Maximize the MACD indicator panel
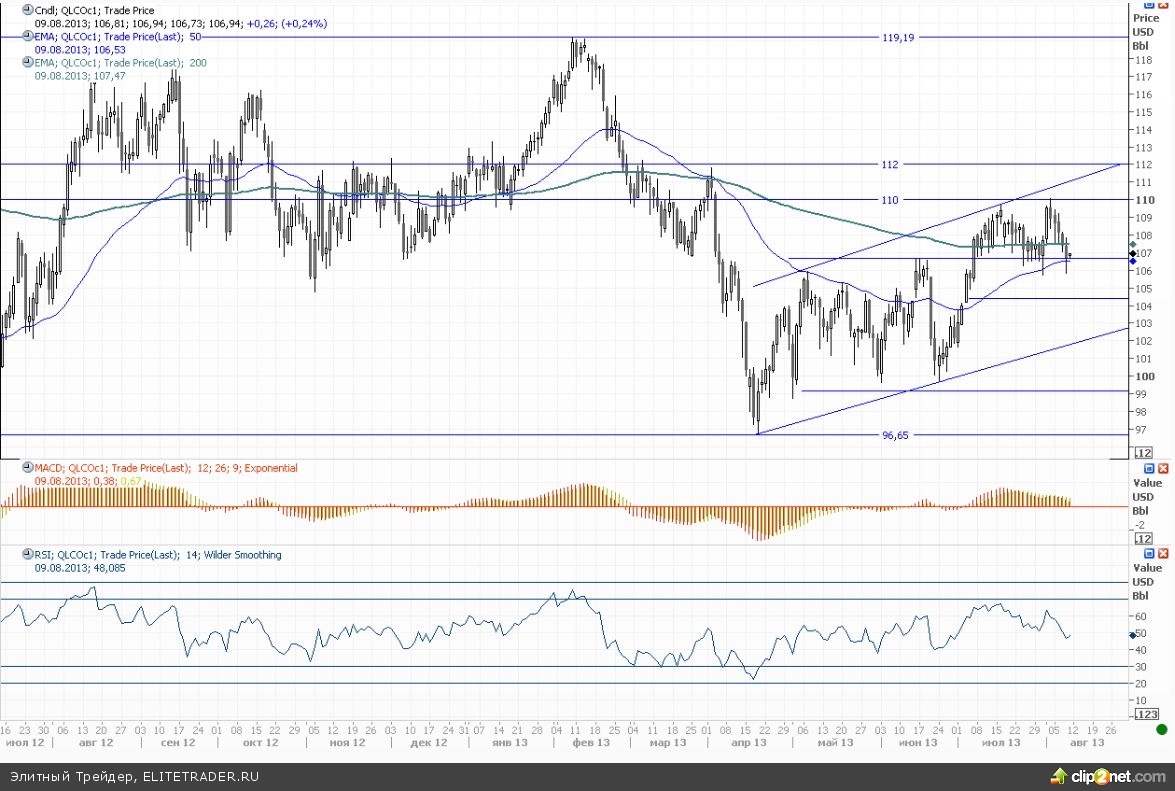The width and height of the screenshot is (1175, 791). point(1149,468)
